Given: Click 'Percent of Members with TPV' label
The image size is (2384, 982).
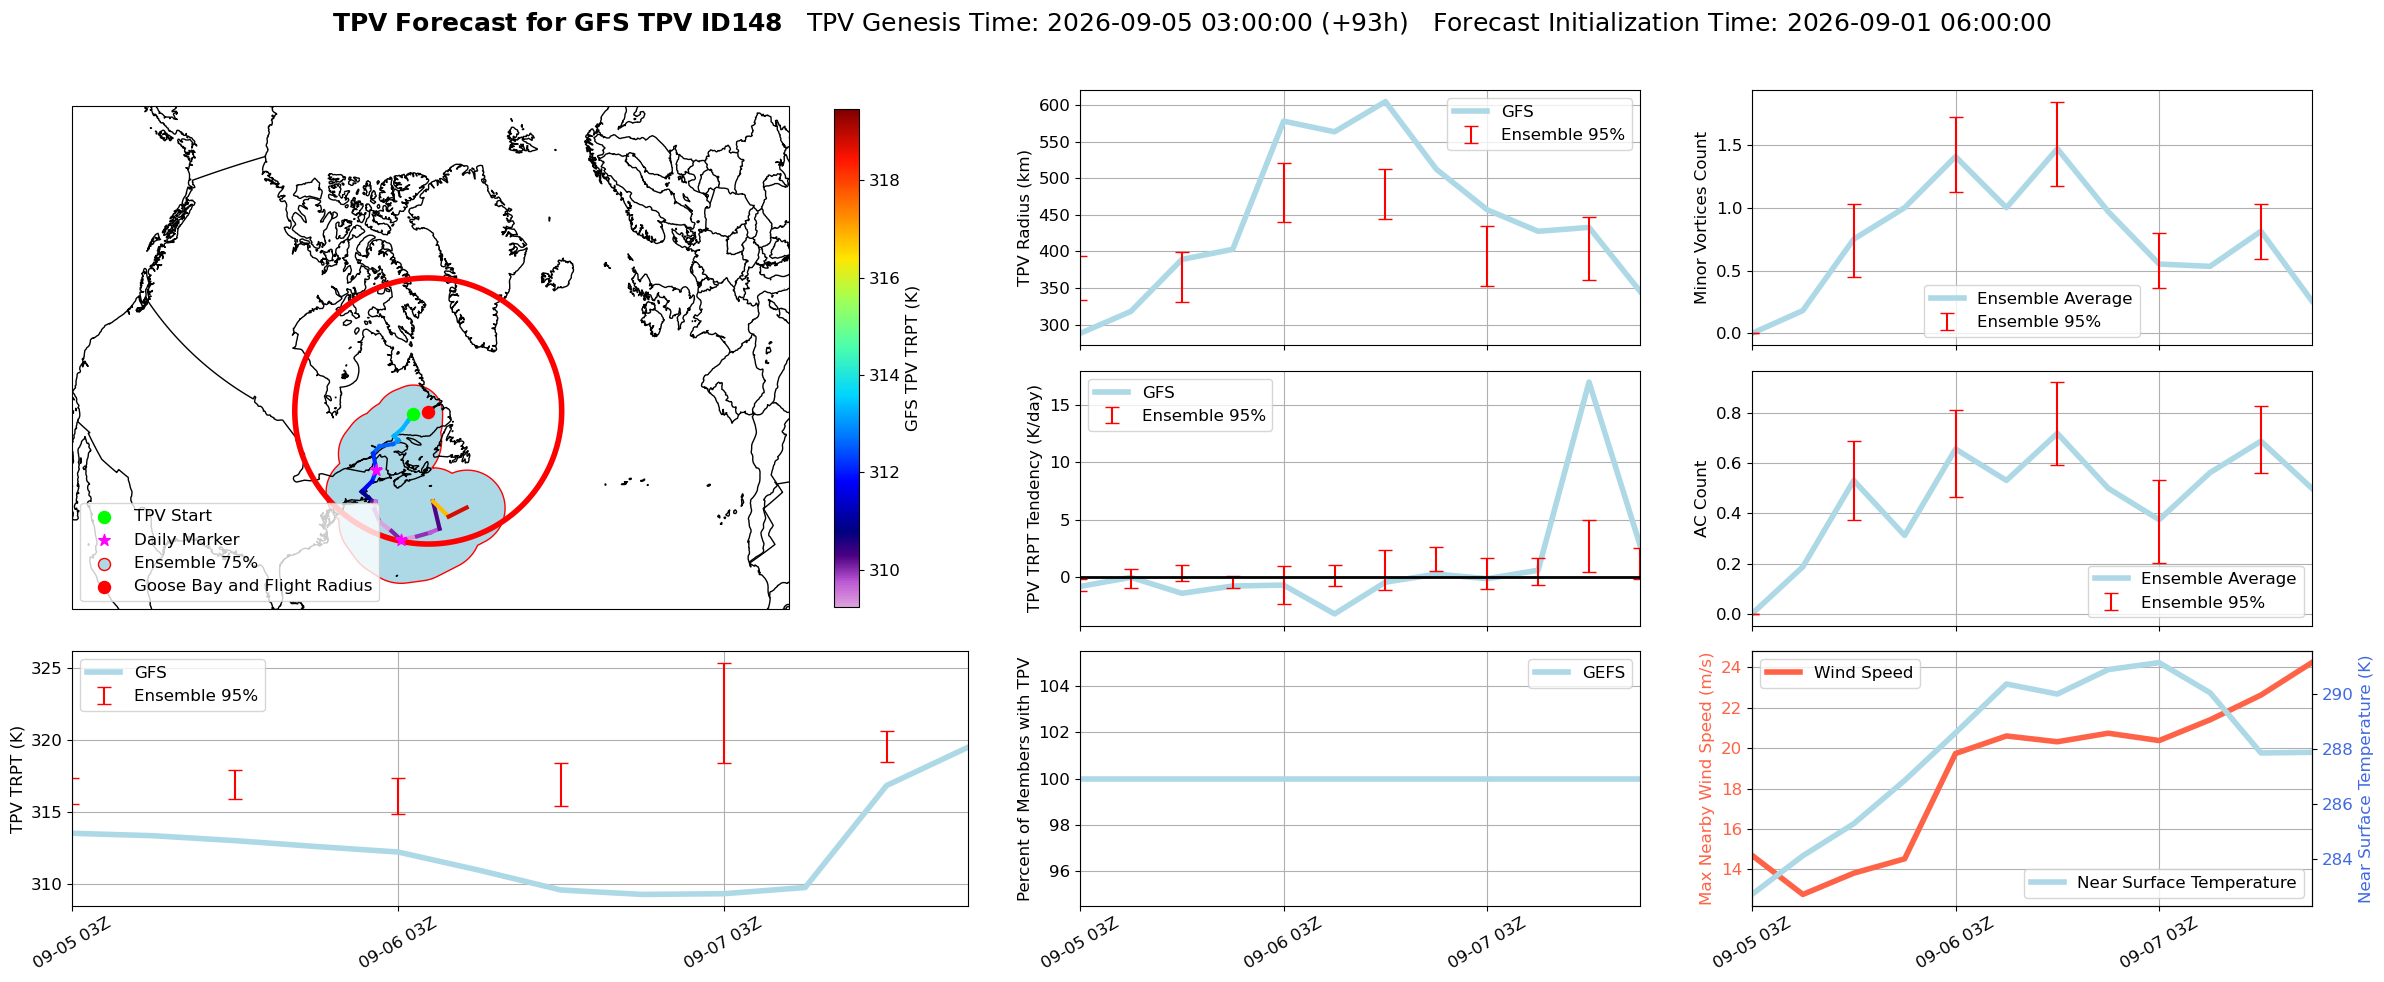Looking at the screenshot, I should click(1023, 779).
